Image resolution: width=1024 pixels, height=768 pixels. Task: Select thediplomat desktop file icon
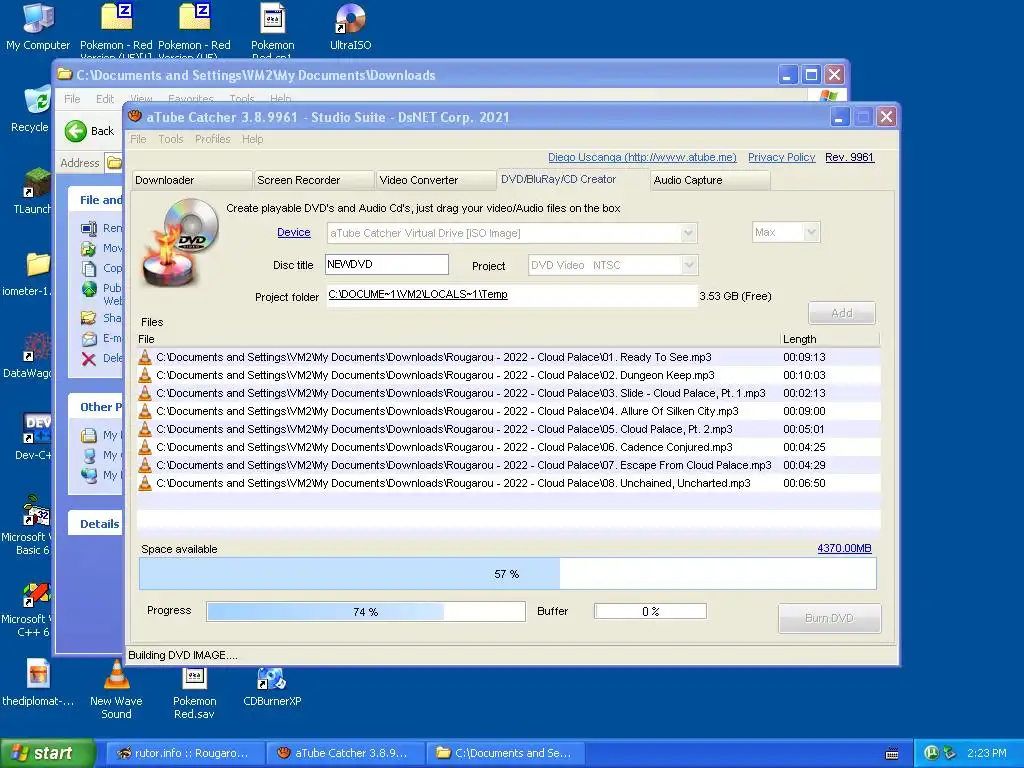pos(38,682)
